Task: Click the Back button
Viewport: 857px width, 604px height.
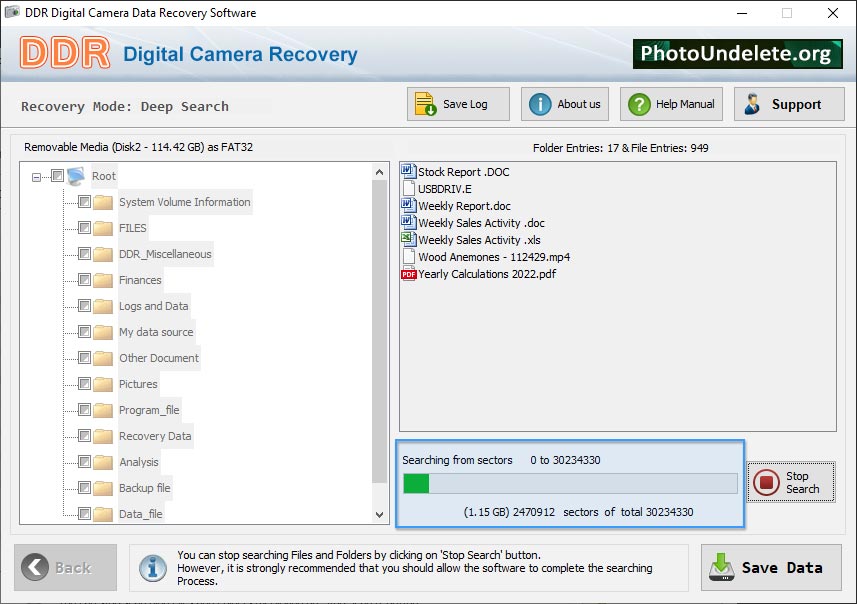Action: coord(66,567)
